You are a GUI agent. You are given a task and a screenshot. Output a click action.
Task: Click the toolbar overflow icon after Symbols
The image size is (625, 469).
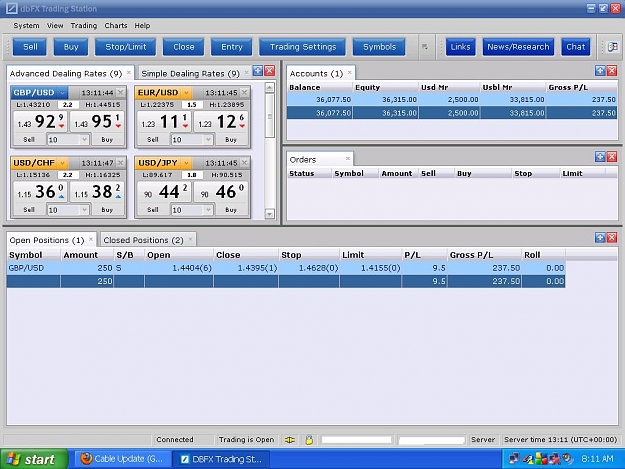click(x=425, y=47)
